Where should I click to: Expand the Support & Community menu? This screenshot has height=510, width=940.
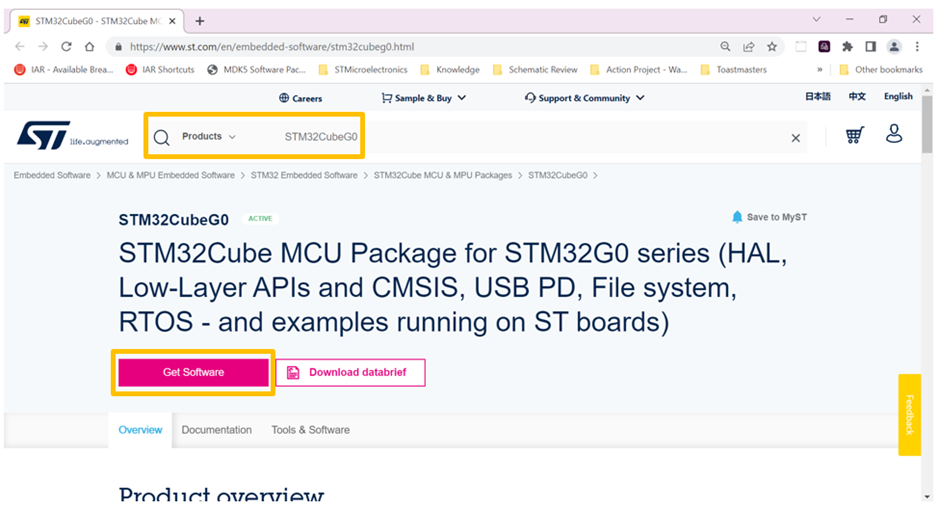tap(585, 98)
